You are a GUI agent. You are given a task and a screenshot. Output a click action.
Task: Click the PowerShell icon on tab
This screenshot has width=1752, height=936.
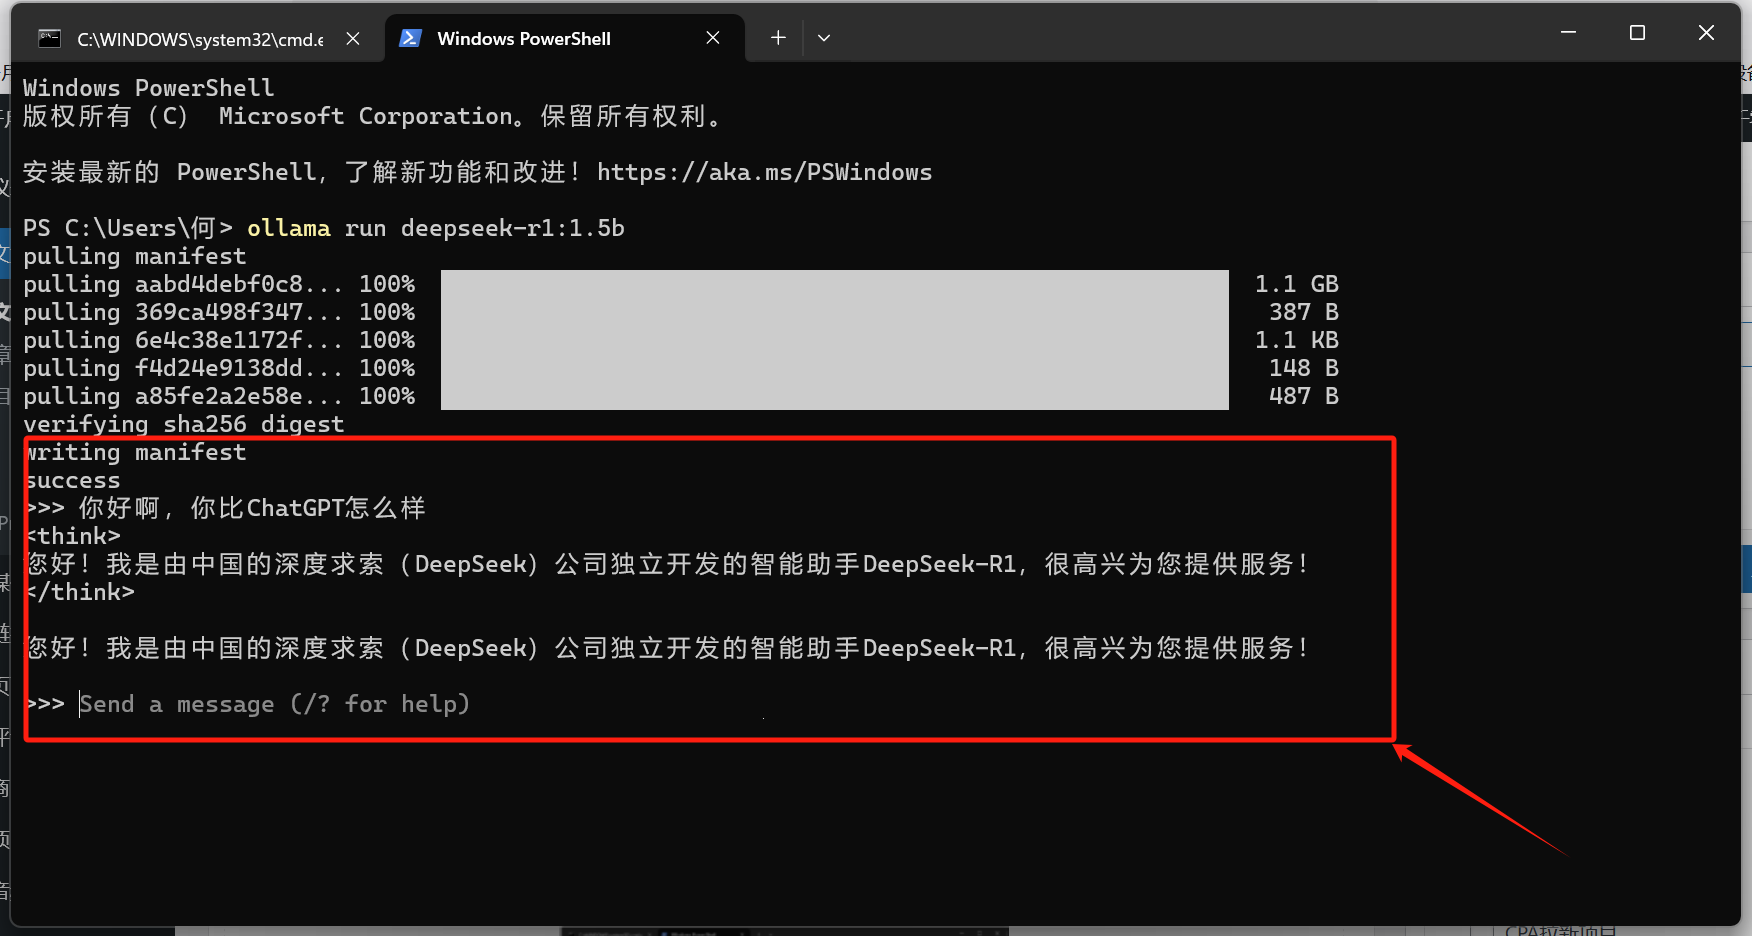point(409,38)
